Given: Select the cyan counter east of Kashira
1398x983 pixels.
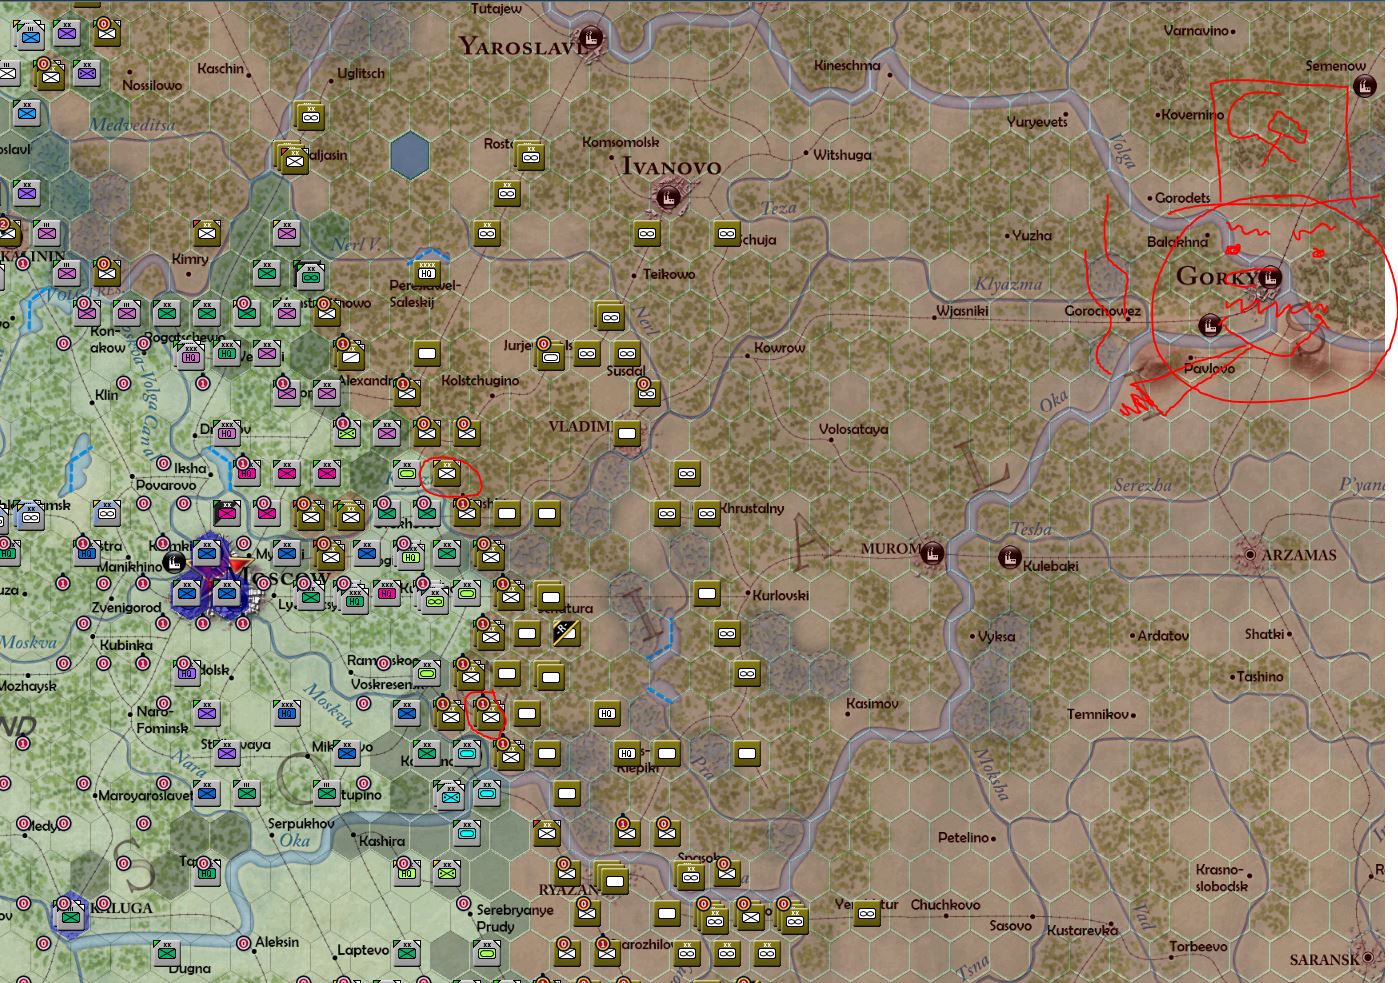Looking at the screenshot, I should [467, 832].
